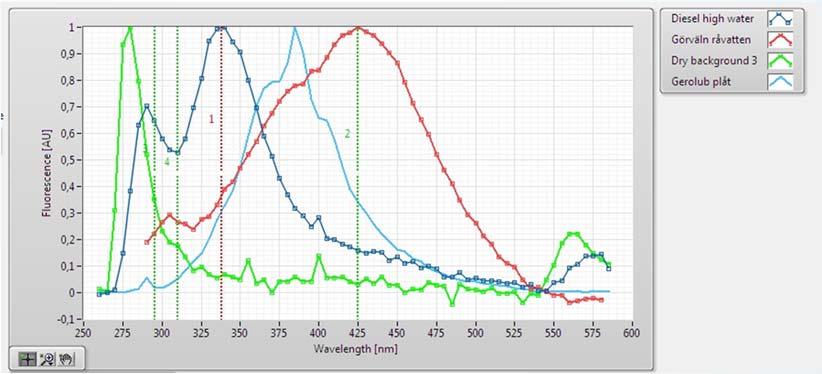Select the 'Dry background 3' legend label
This screenshot has height=374, width=822.
click(x=714, y=61)
